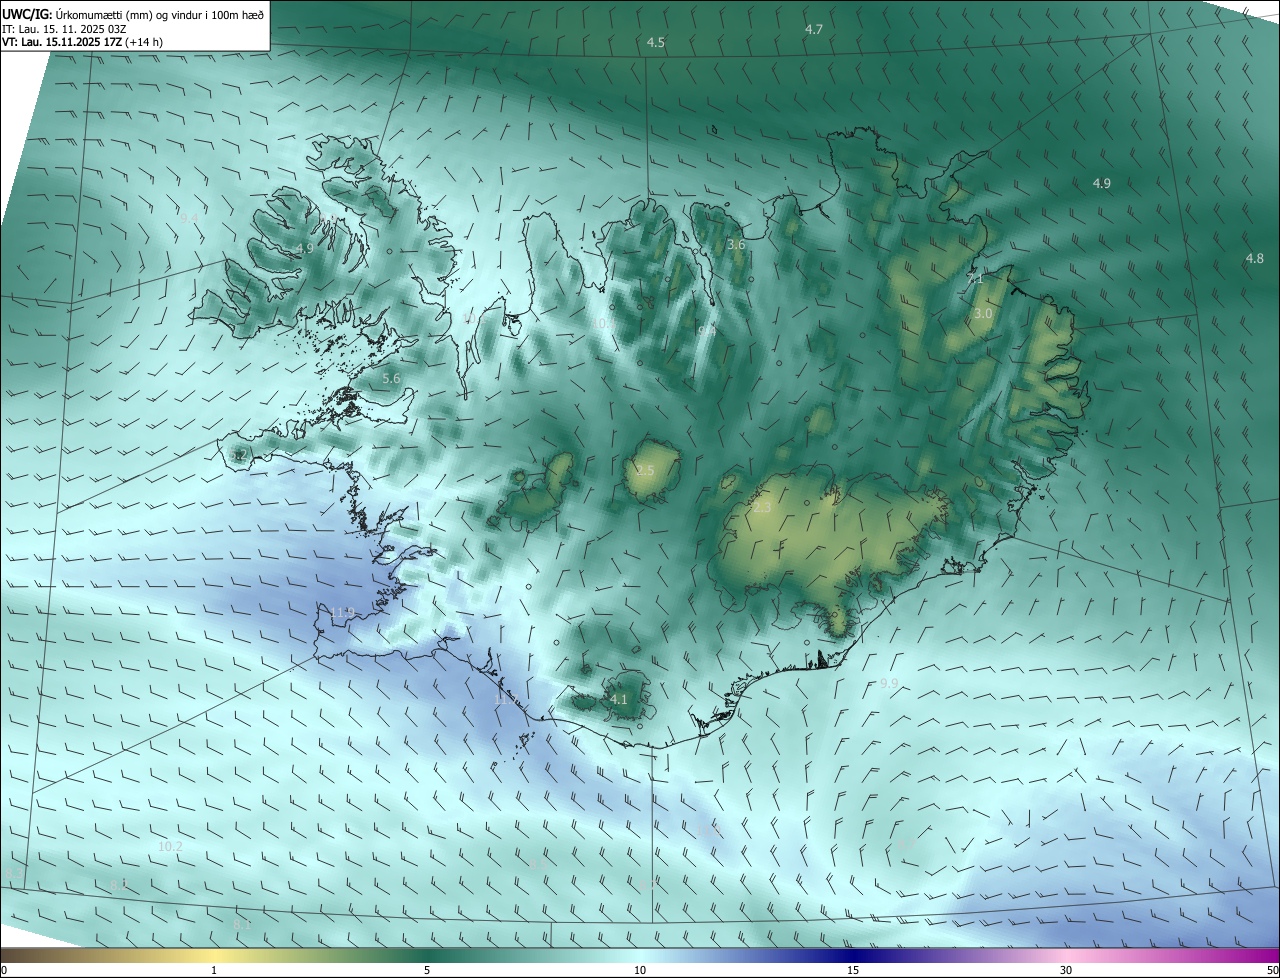The height and width of the screenshot is (978, 1280).
Task: Click the 0 tick on the color scale
Action: pos(4,970)
